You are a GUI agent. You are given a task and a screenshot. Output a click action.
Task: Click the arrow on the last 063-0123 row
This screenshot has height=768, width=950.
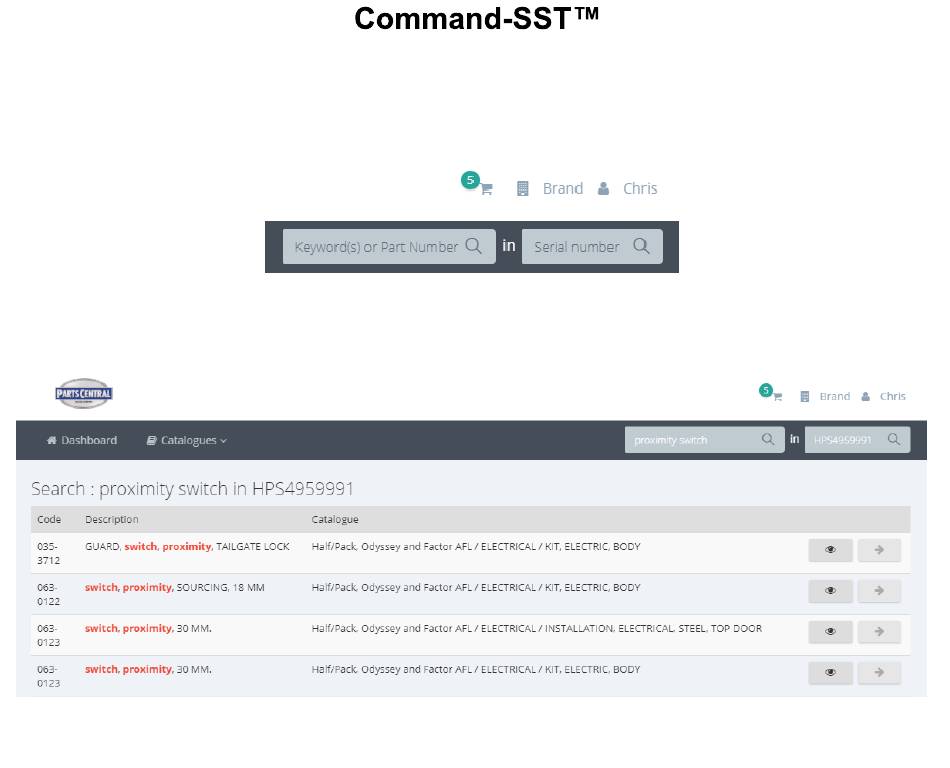879,672
